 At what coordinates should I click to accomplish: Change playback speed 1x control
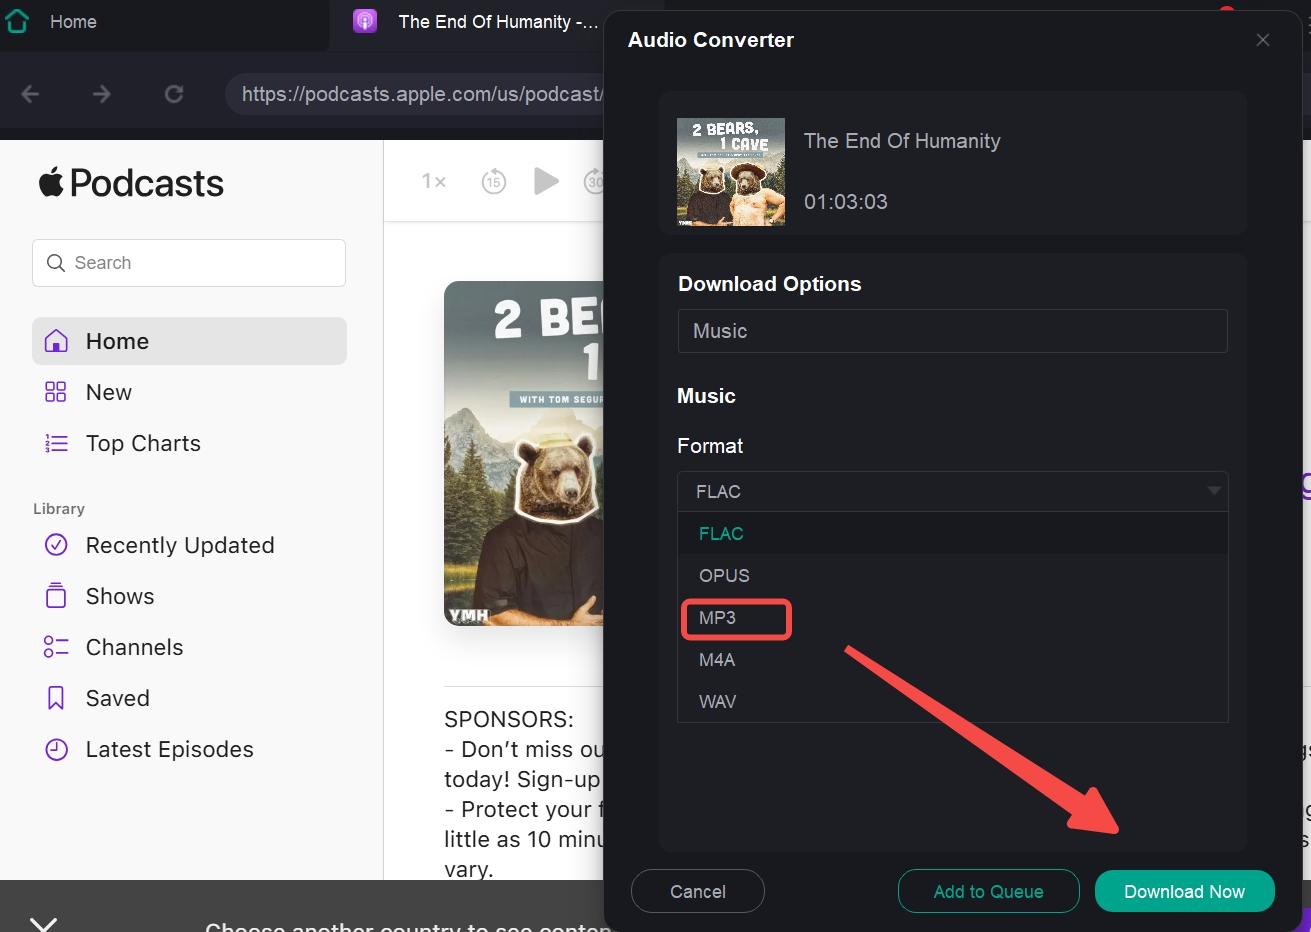[434, 181]
